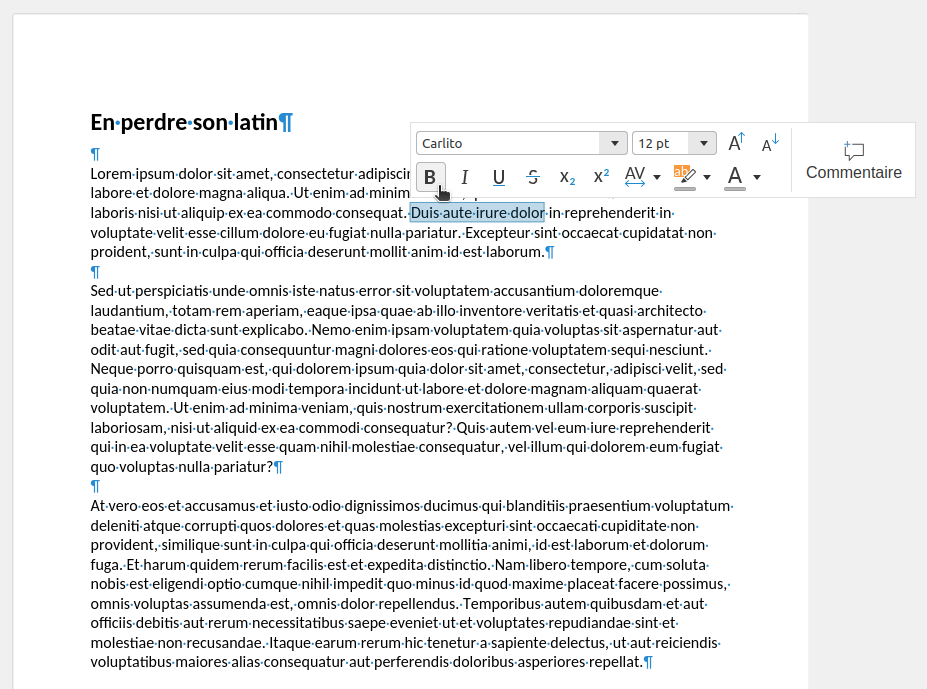This screenshot has width=927, height=689.
Task: Increase font size with the large A icon
Action: click(x=737, y=143)
